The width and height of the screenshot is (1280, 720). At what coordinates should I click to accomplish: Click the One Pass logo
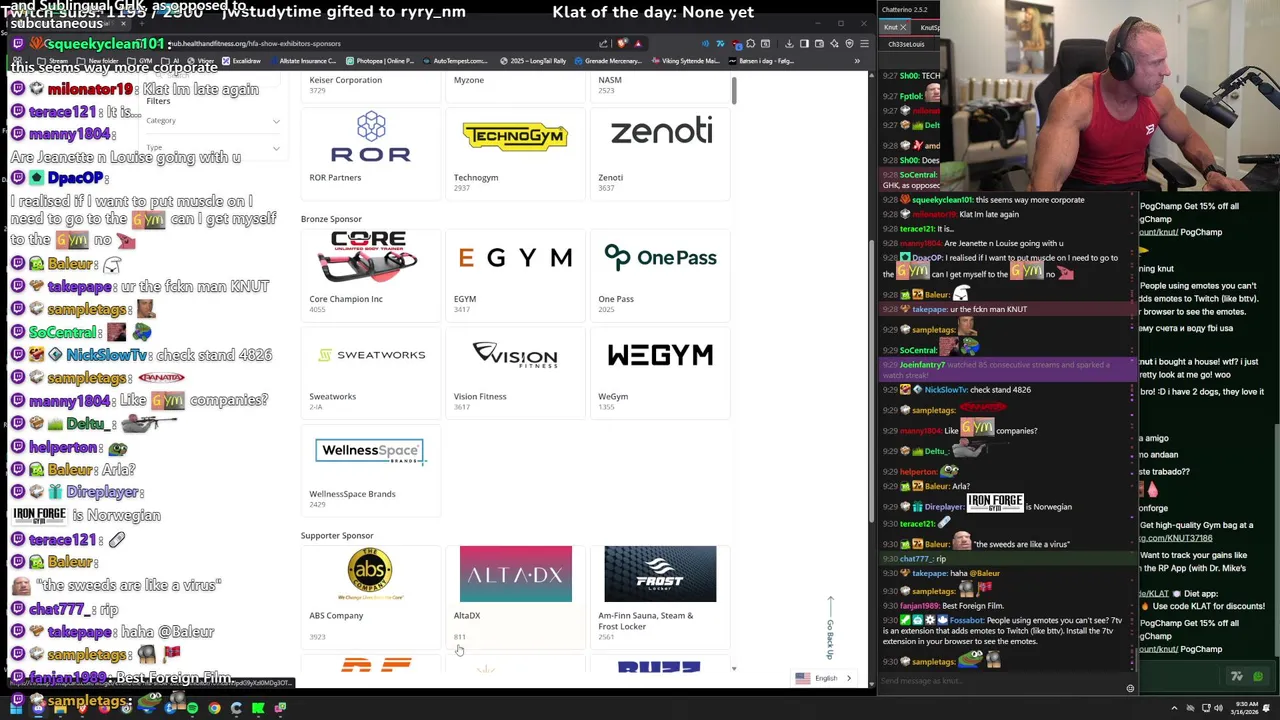(x=660, y=258)
